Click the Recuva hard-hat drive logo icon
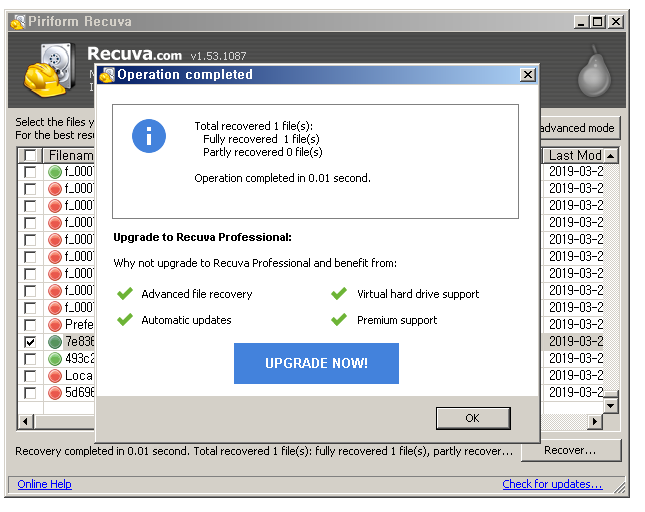This screenshot has height=512, width=645. coord(50,70)
